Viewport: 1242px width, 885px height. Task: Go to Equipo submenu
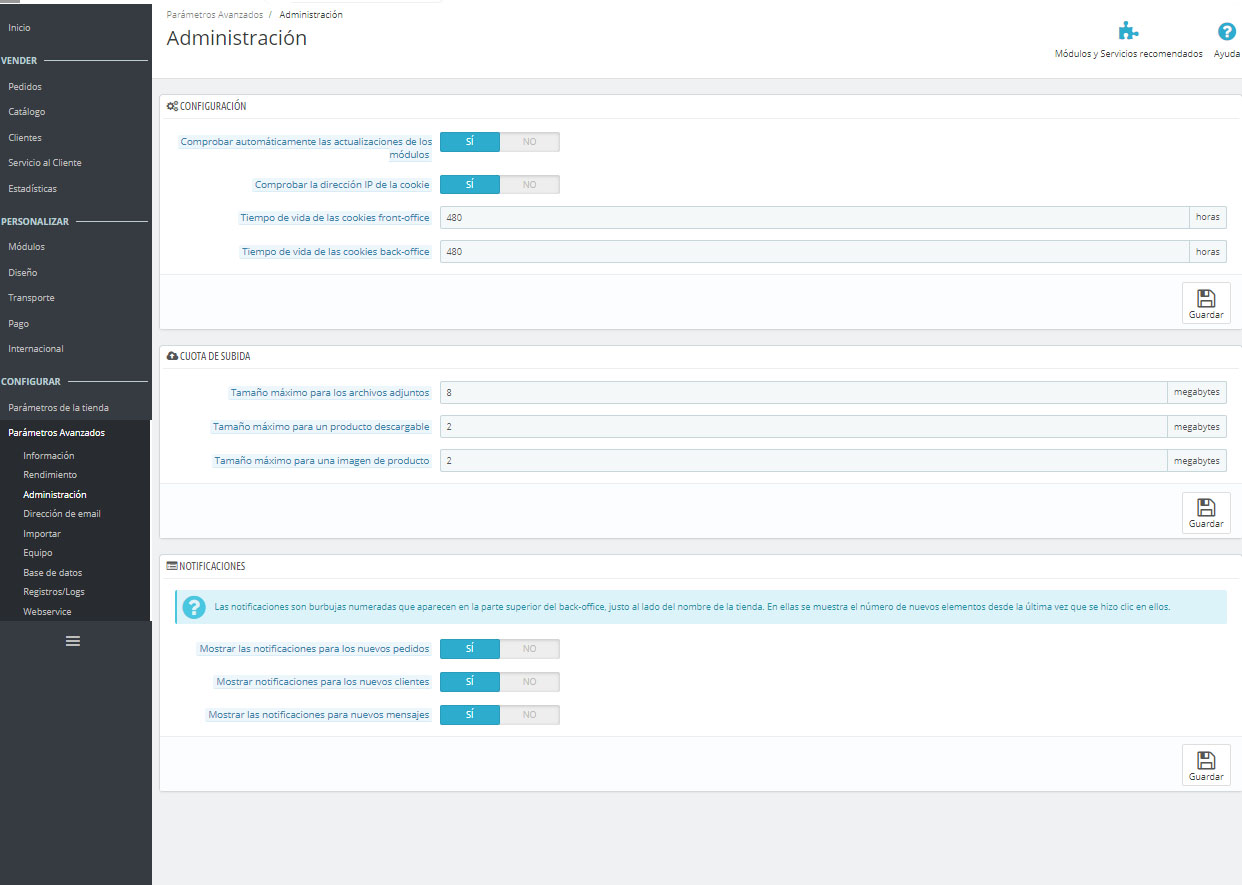click(x=38, y=553)
